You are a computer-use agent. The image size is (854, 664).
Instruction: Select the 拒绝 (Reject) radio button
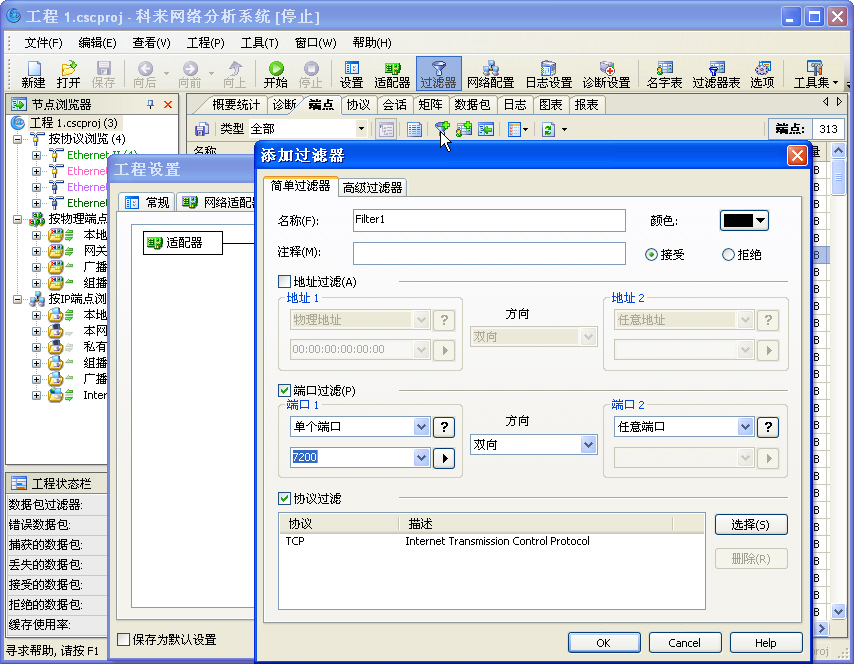coord(728,255)
